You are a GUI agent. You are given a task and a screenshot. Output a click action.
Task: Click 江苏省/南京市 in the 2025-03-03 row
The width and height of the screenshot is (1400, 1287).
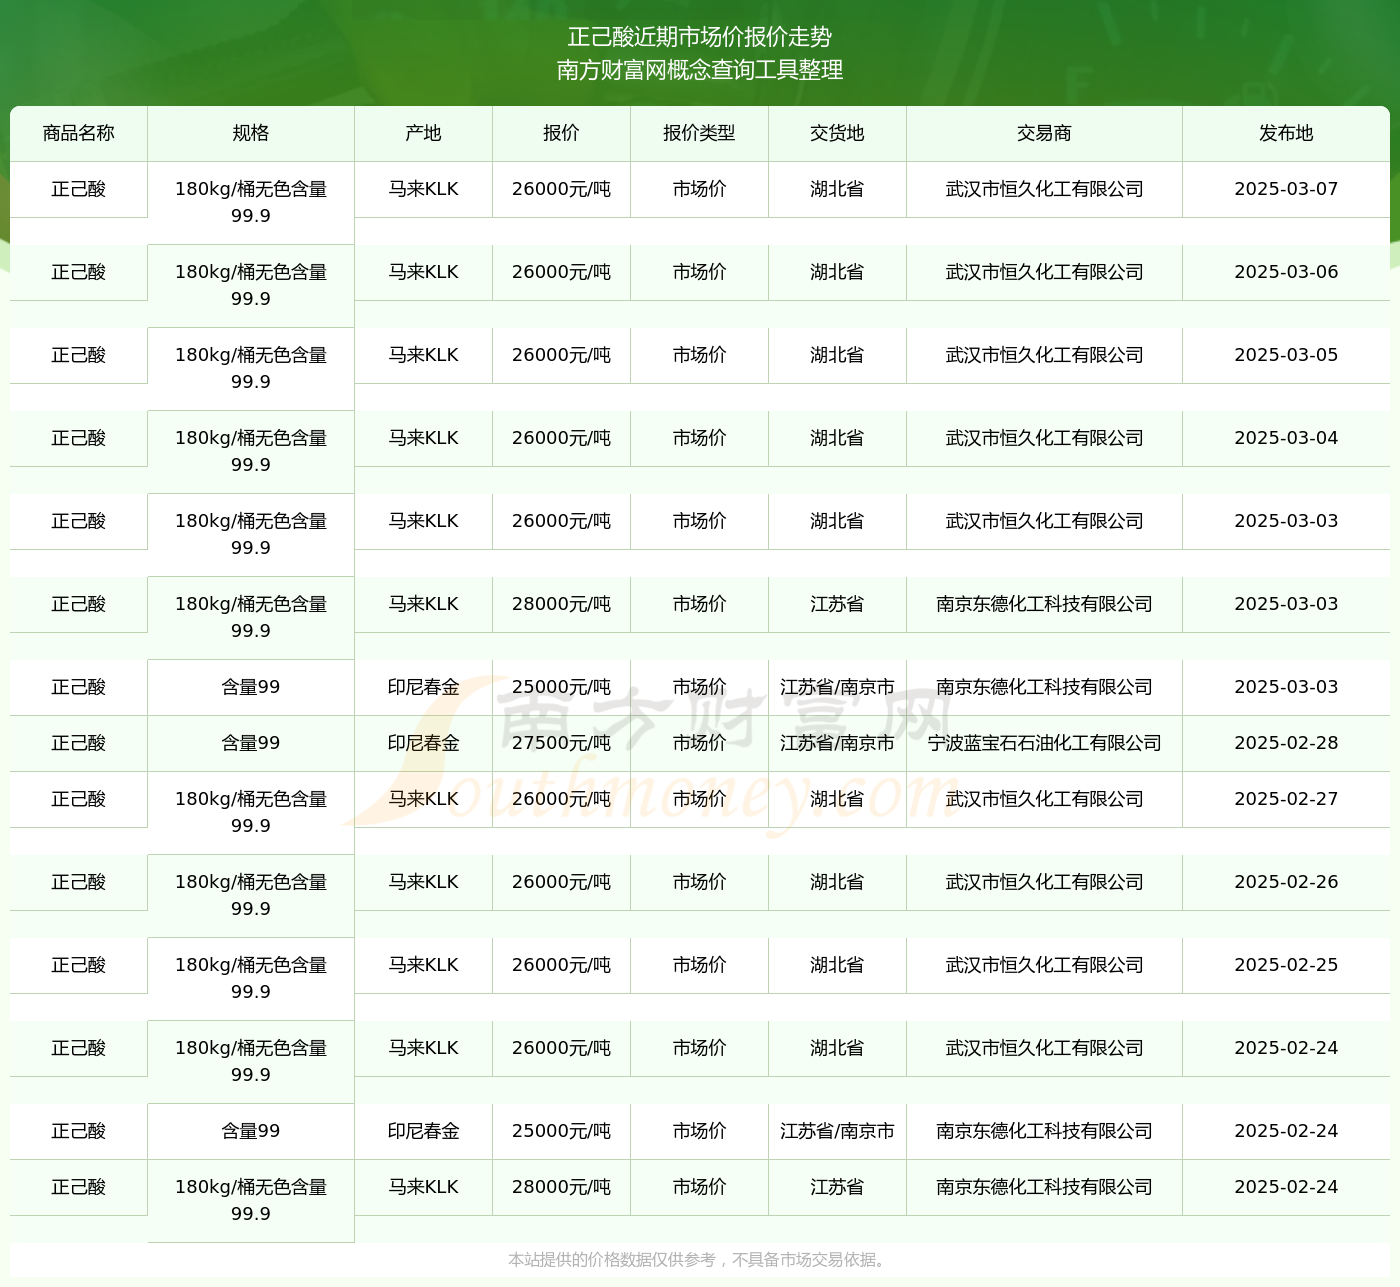click(x=838, y=687)
